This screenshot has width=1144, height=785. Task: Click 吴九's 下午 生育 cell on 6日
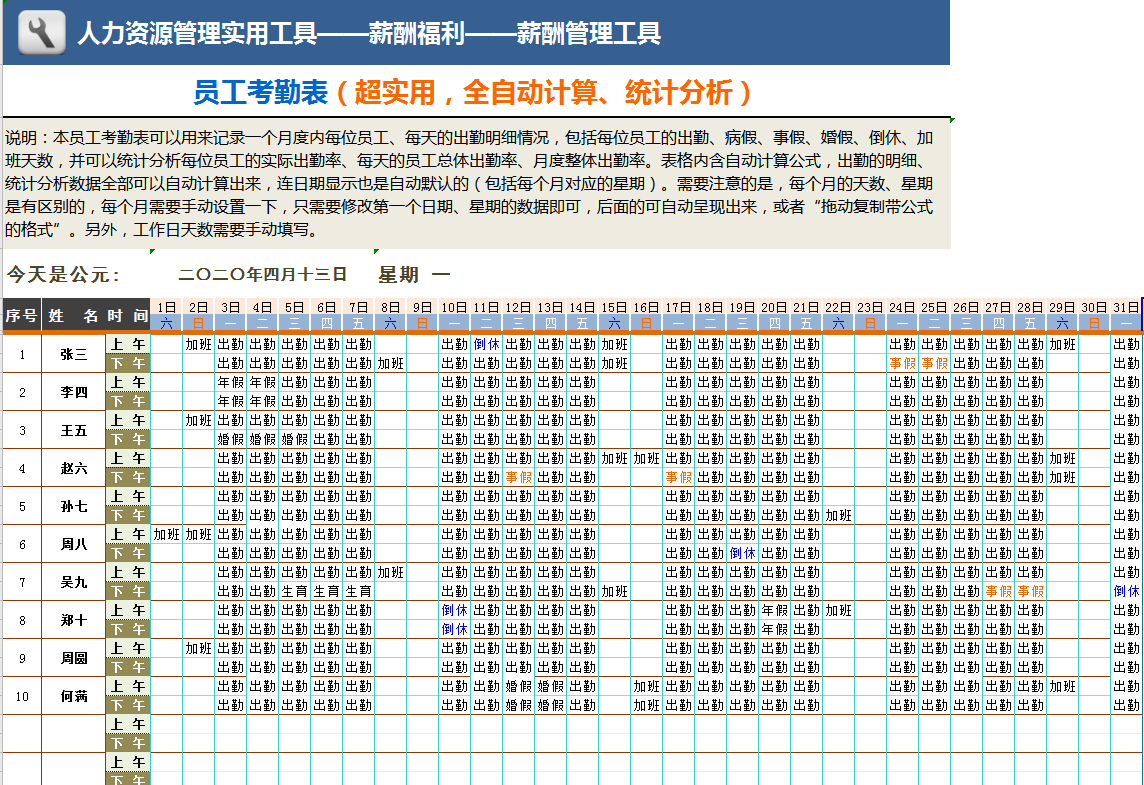327,591
